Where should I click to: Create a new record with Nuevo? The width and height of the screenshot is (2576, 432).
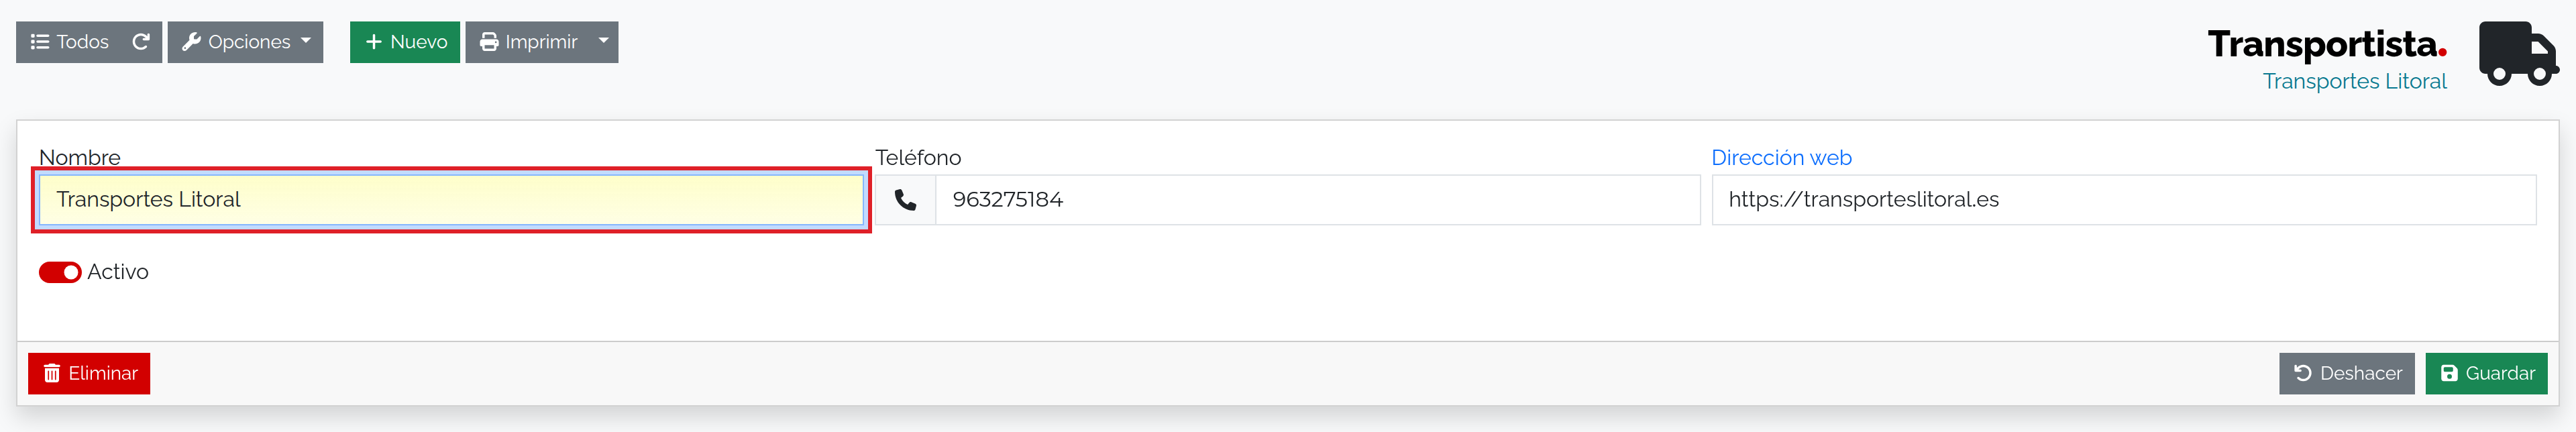405,42
